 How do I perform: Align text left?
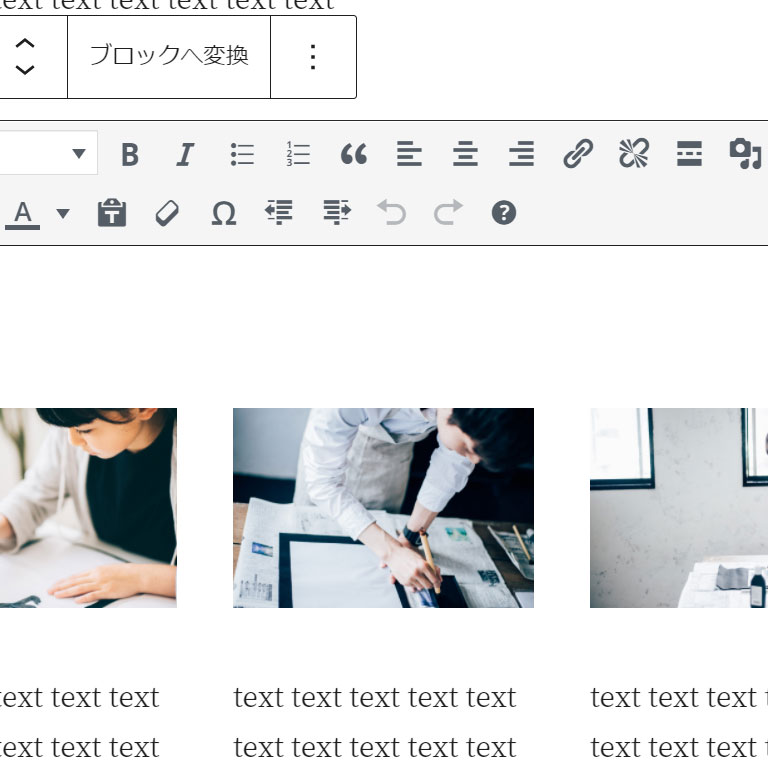tap(409, 154)
